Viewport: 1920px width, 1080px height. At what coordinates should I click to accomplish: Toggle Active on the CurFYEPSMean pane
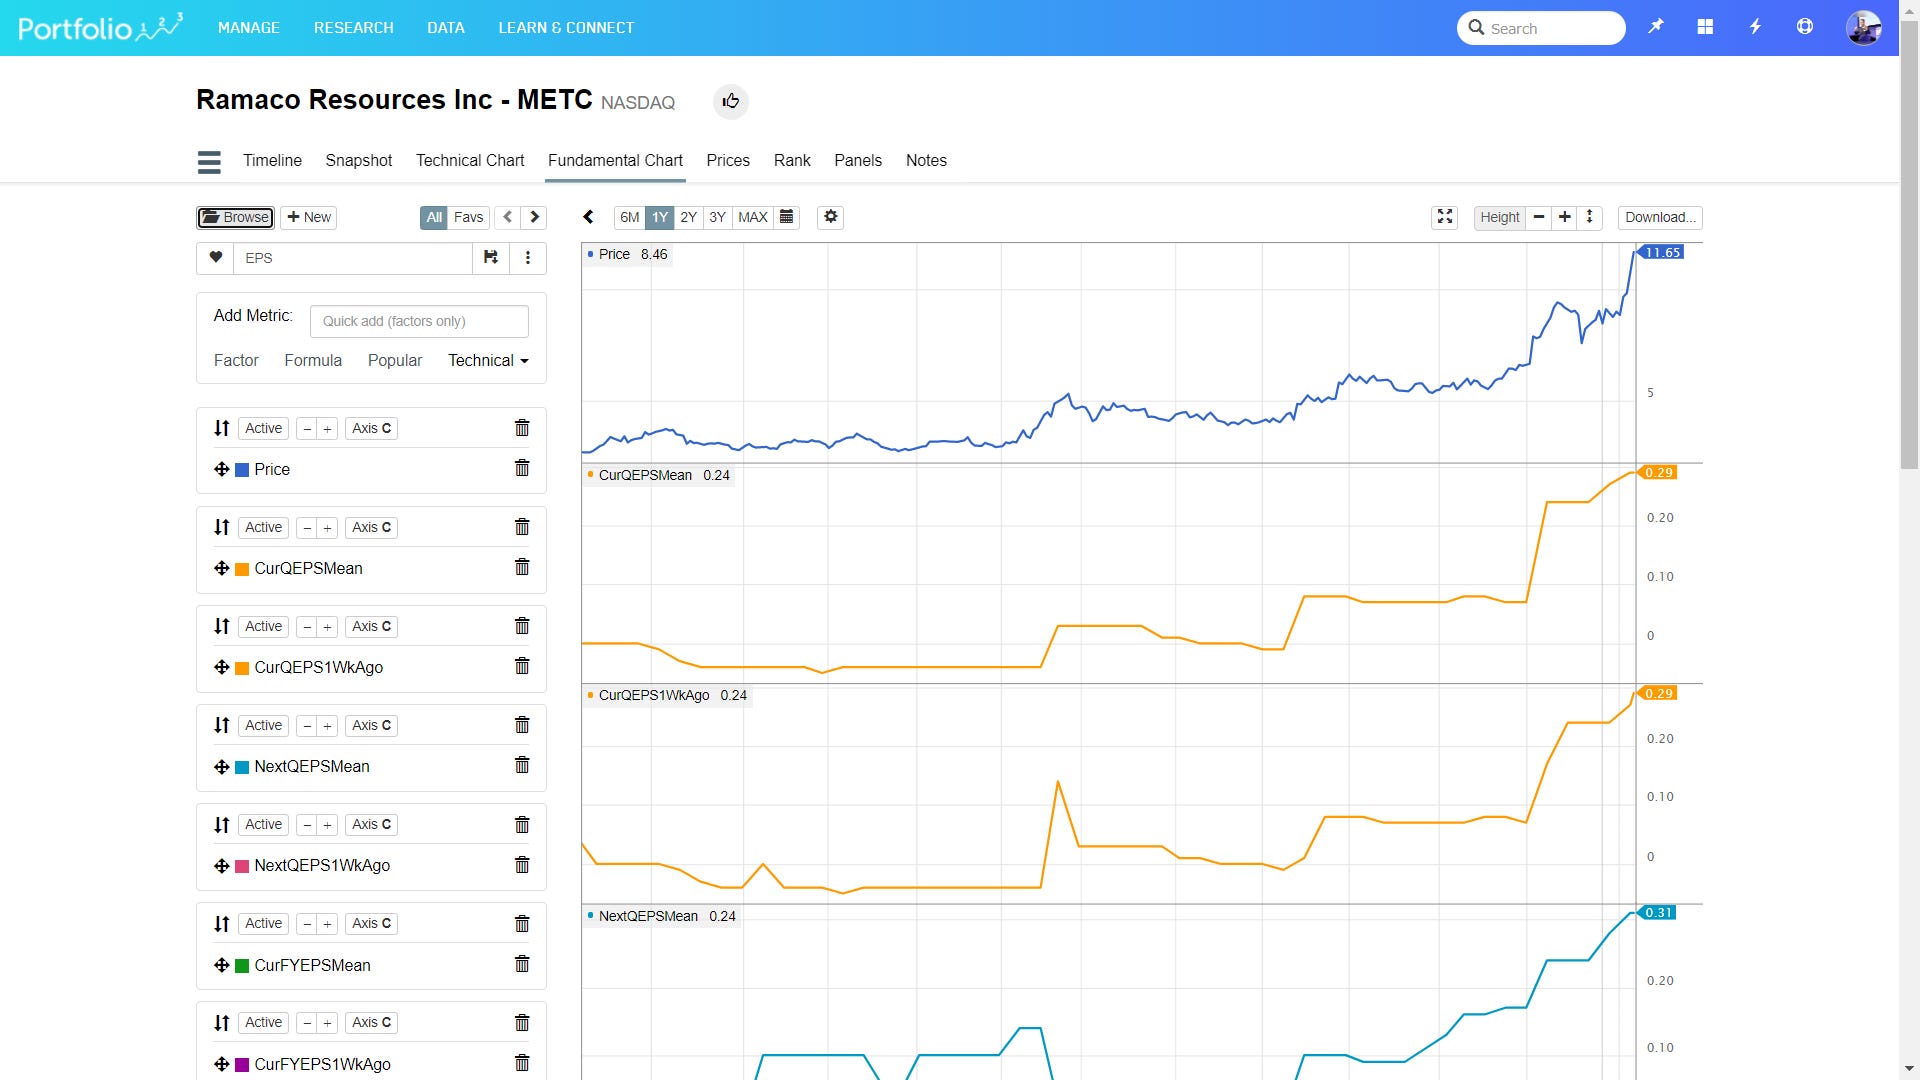263,923
